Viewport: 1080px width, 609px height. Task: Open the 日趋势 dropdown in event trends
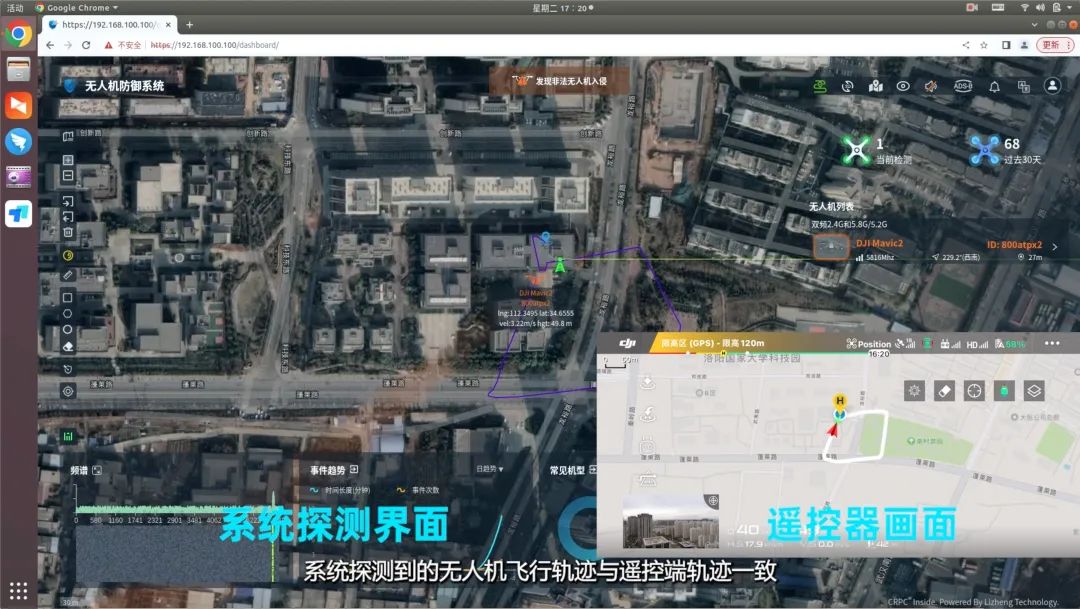[489, 469]
